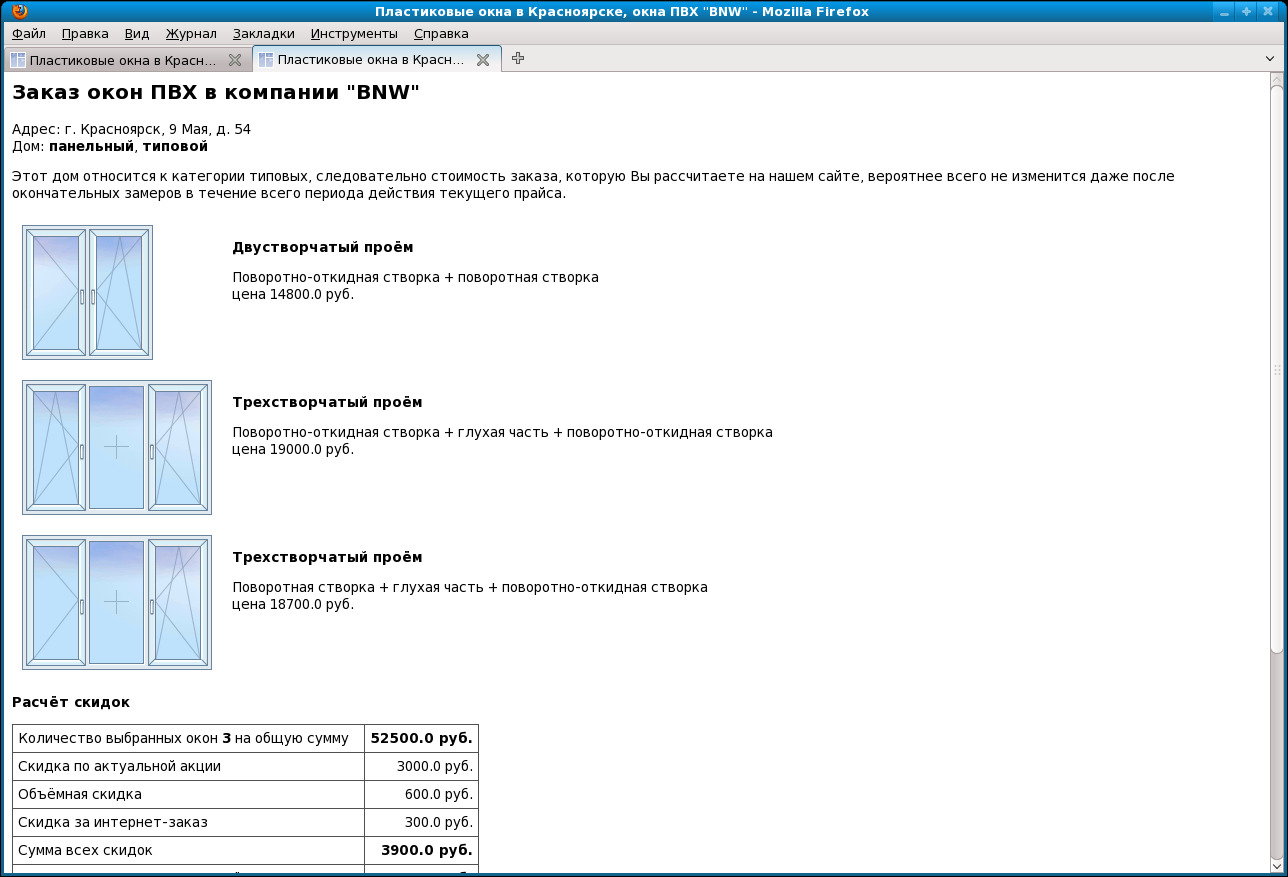Click the vertical scrollbar thumb
This screenshot has height=877, width=1288.
point(1276,370)
